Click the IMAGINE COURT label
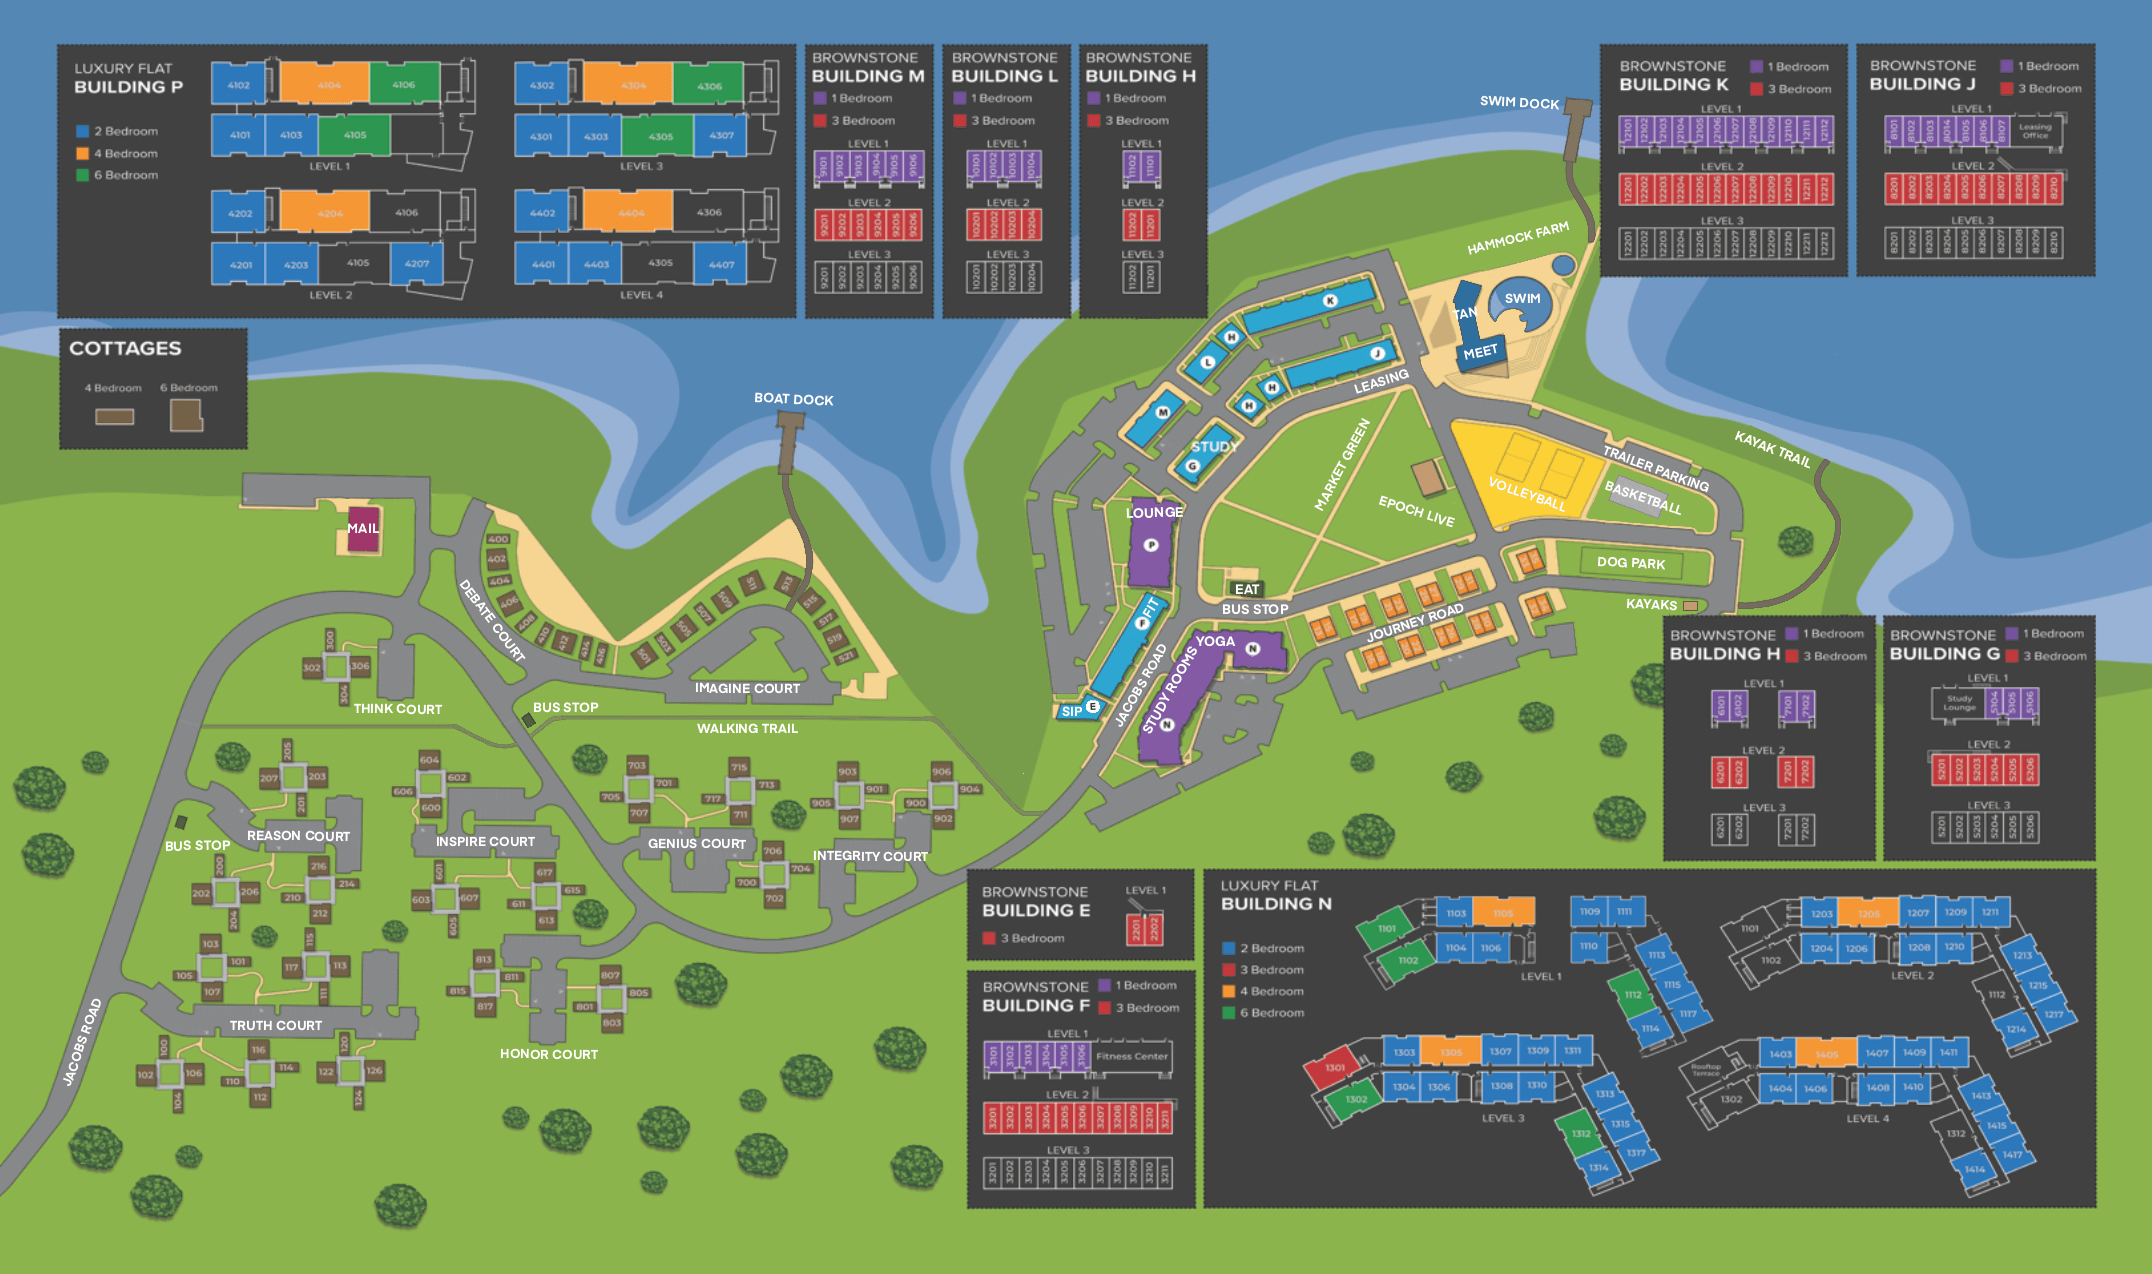Image resolution: width=2152 pixels, height=1274 pixels. point(747,688)
